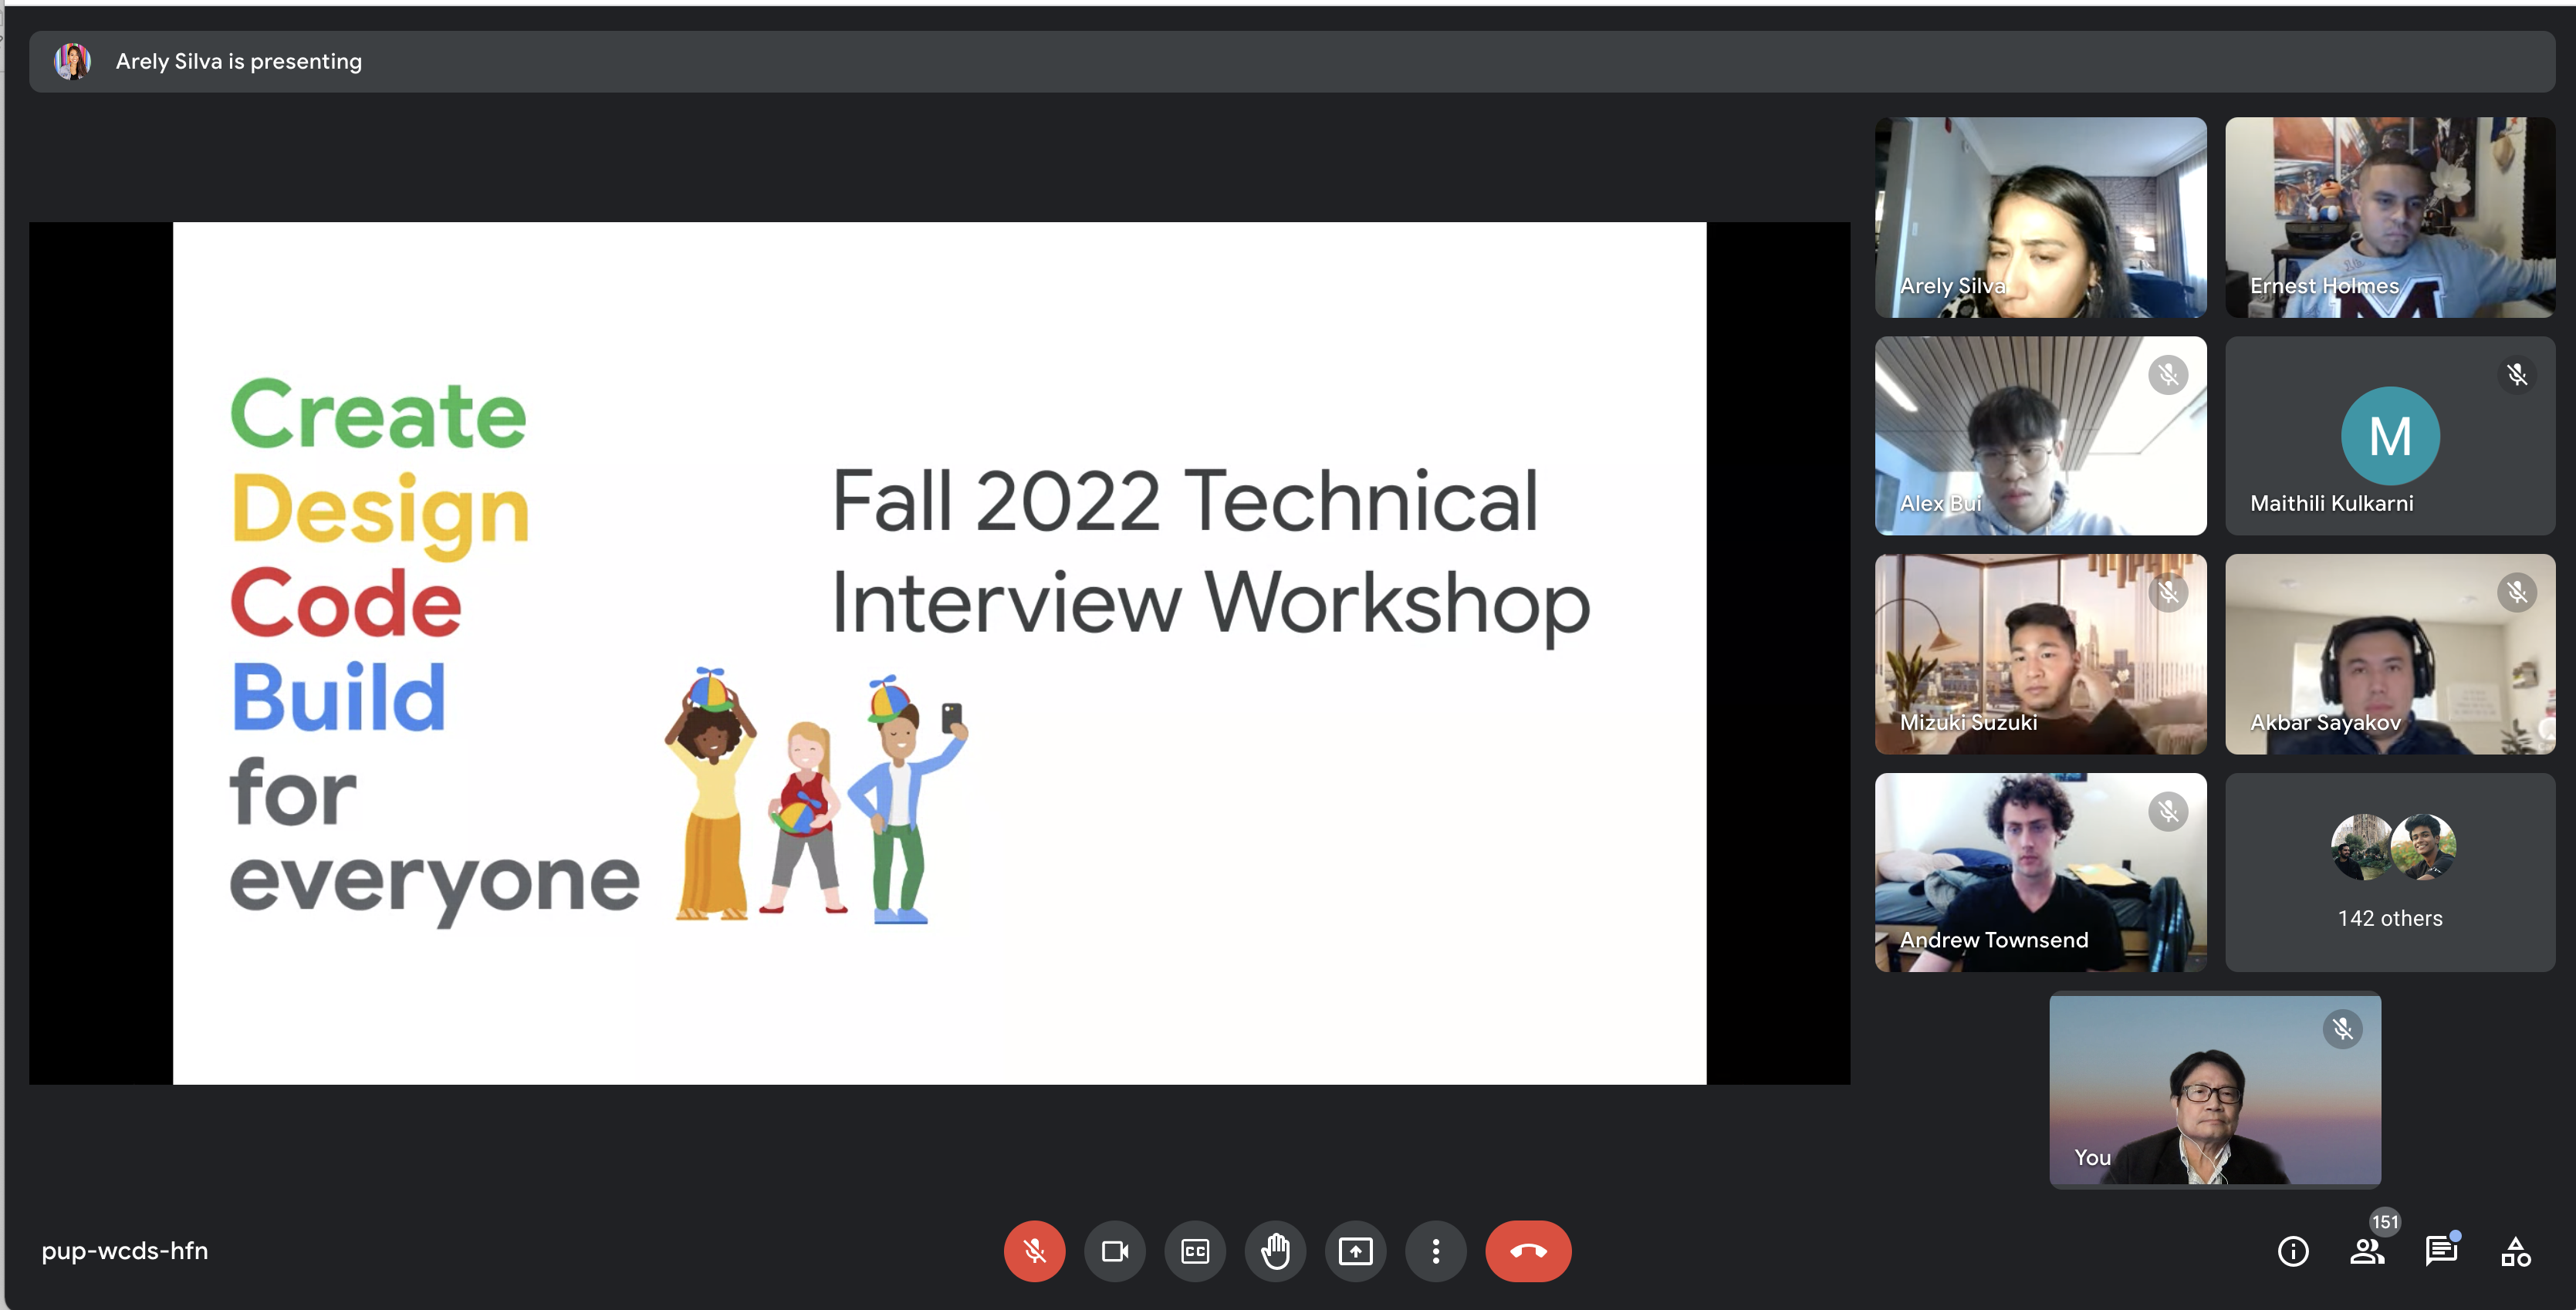Open chat with everyone icon
Viewport: 2576px width, 1310px height.
coord(2440,1250)
